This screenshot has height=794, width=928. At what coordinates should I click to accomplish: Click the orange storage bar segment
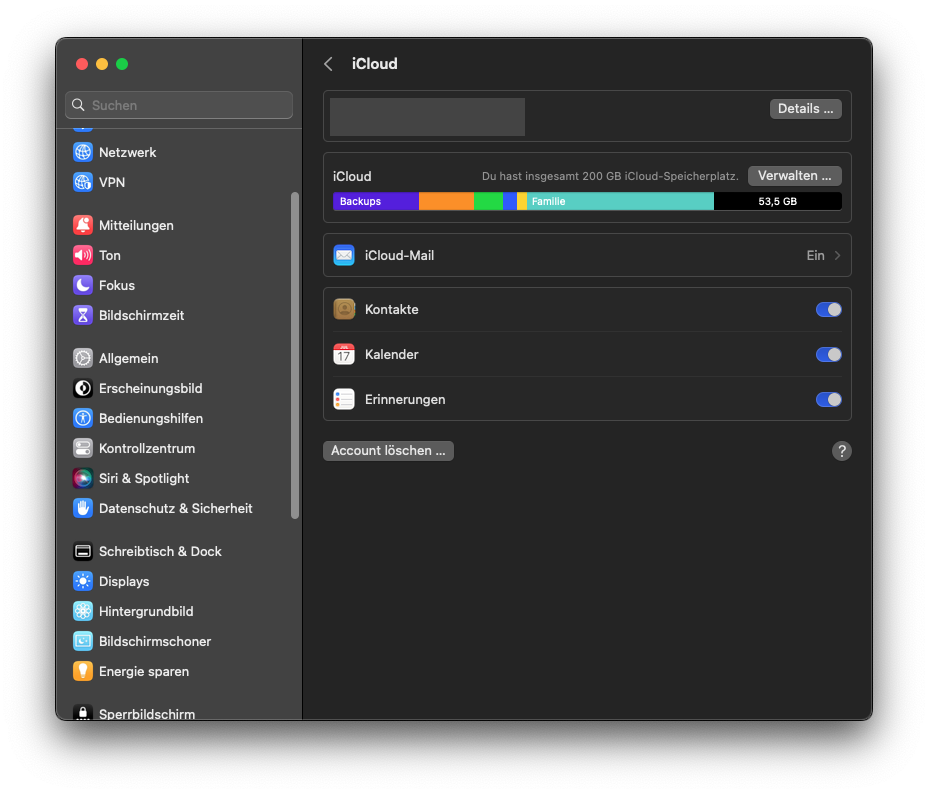pyautogui.click(x=446, y=201)
